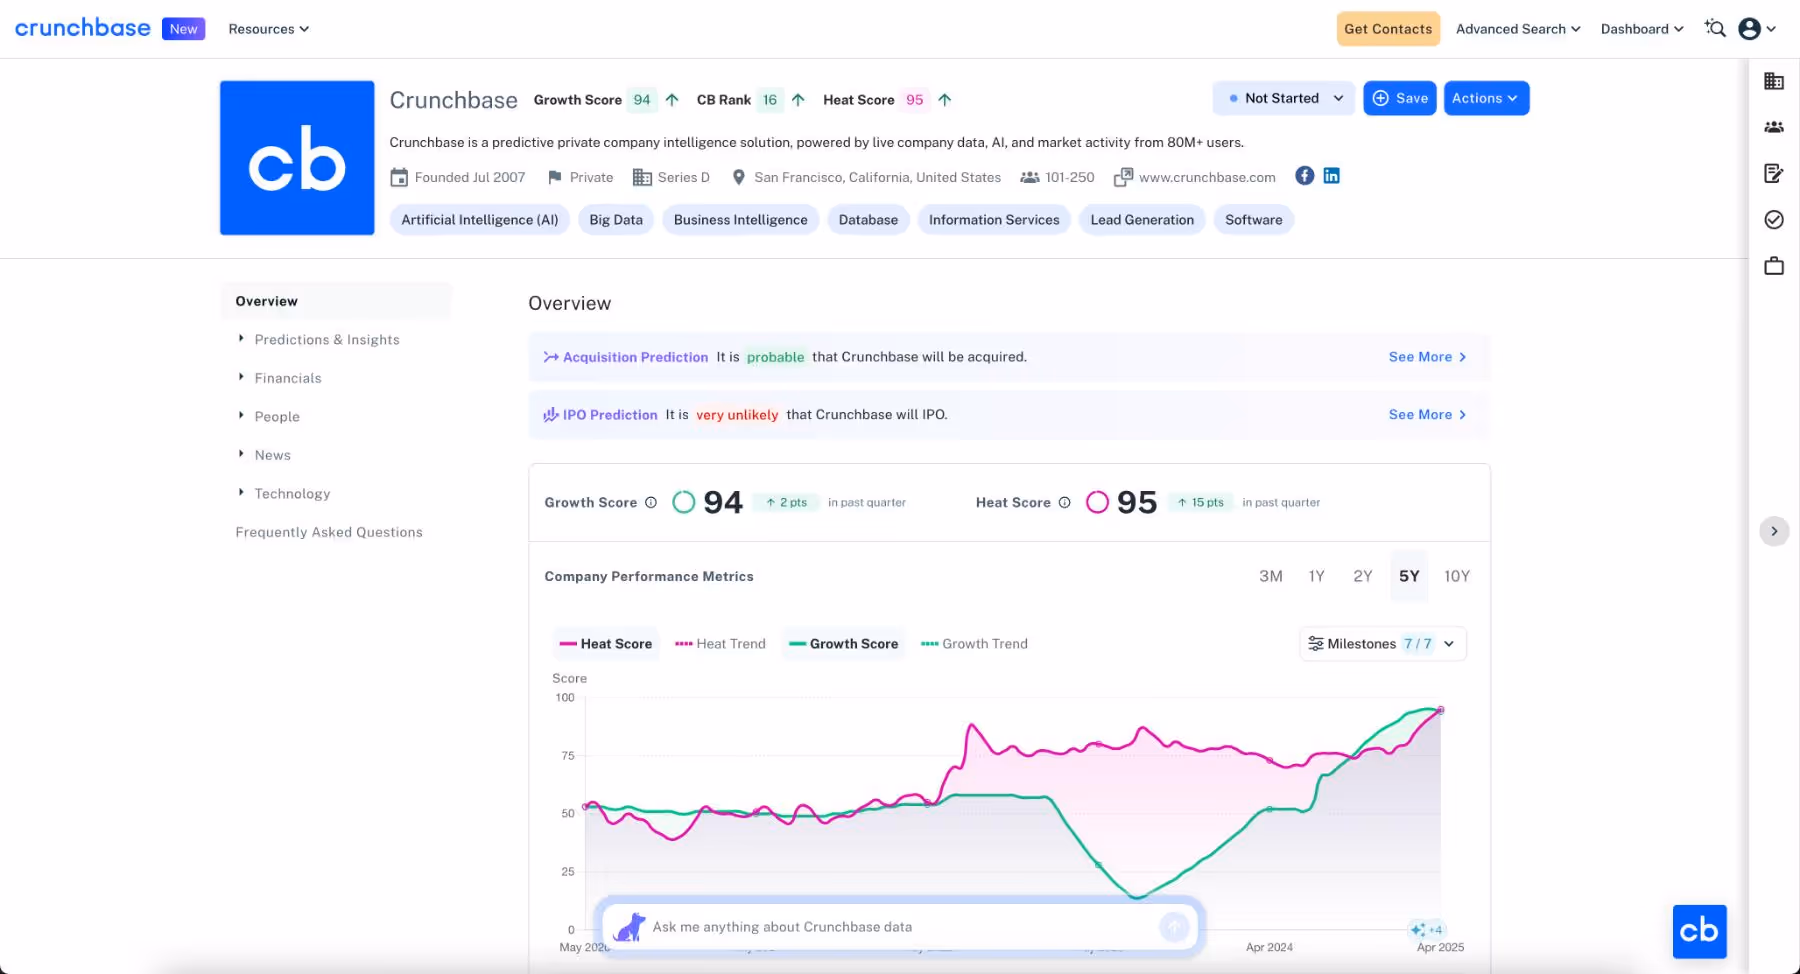Select the 5Y time range tab
The height and width of the screenshot is (974, 1800).
(x=1409, y=576)
